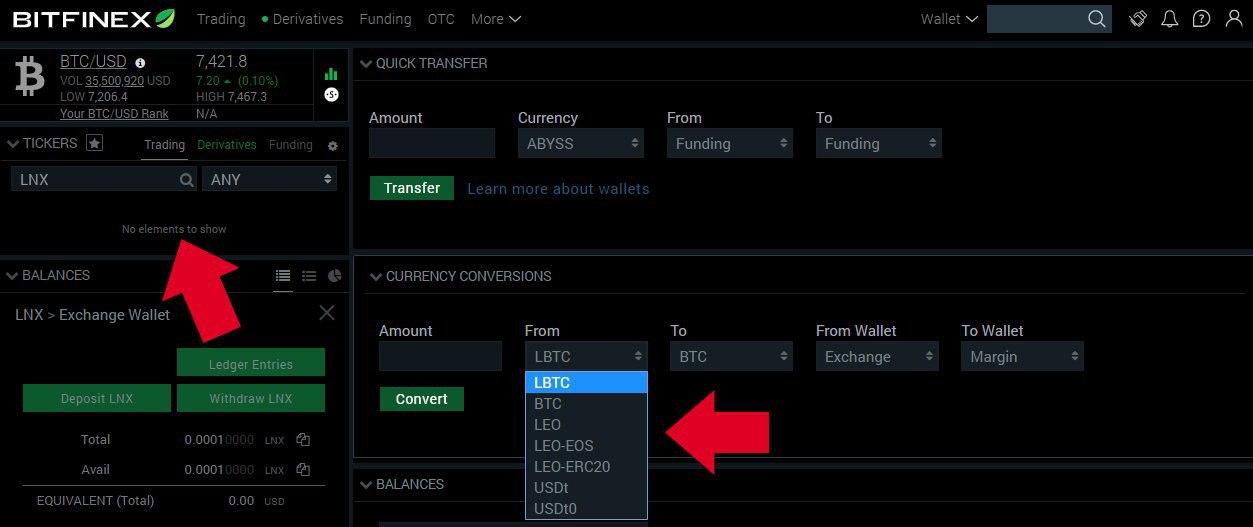Switch Balances to detailed list view
The width and height of the screenshot is (1253, 527).
(283, 276)
